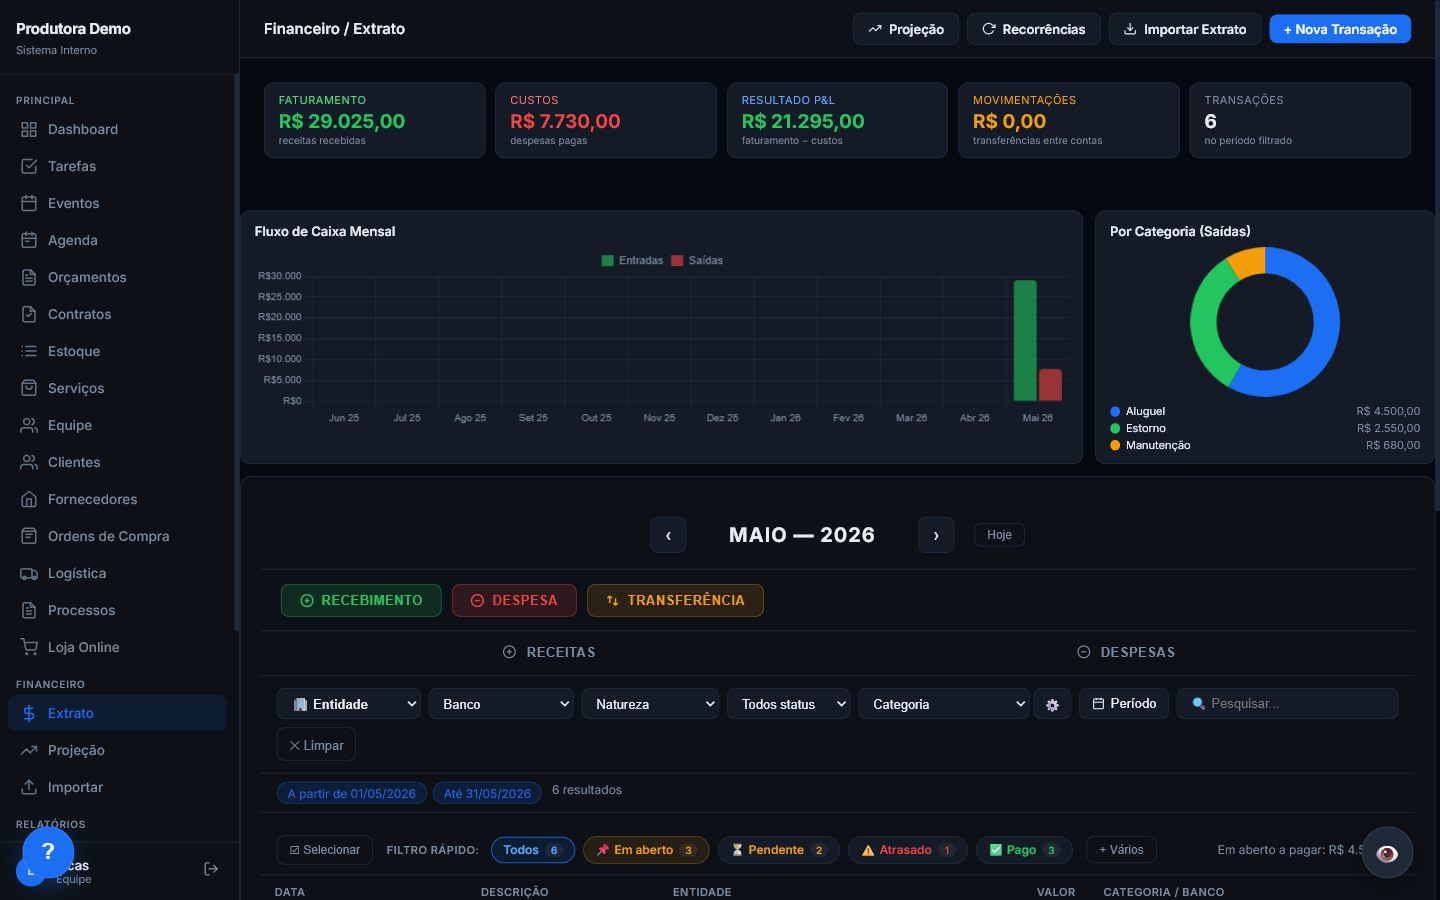Screen dimensions: 1440x900
Task: Click Importar Extrato button
Action: (x=1185, y=29)
